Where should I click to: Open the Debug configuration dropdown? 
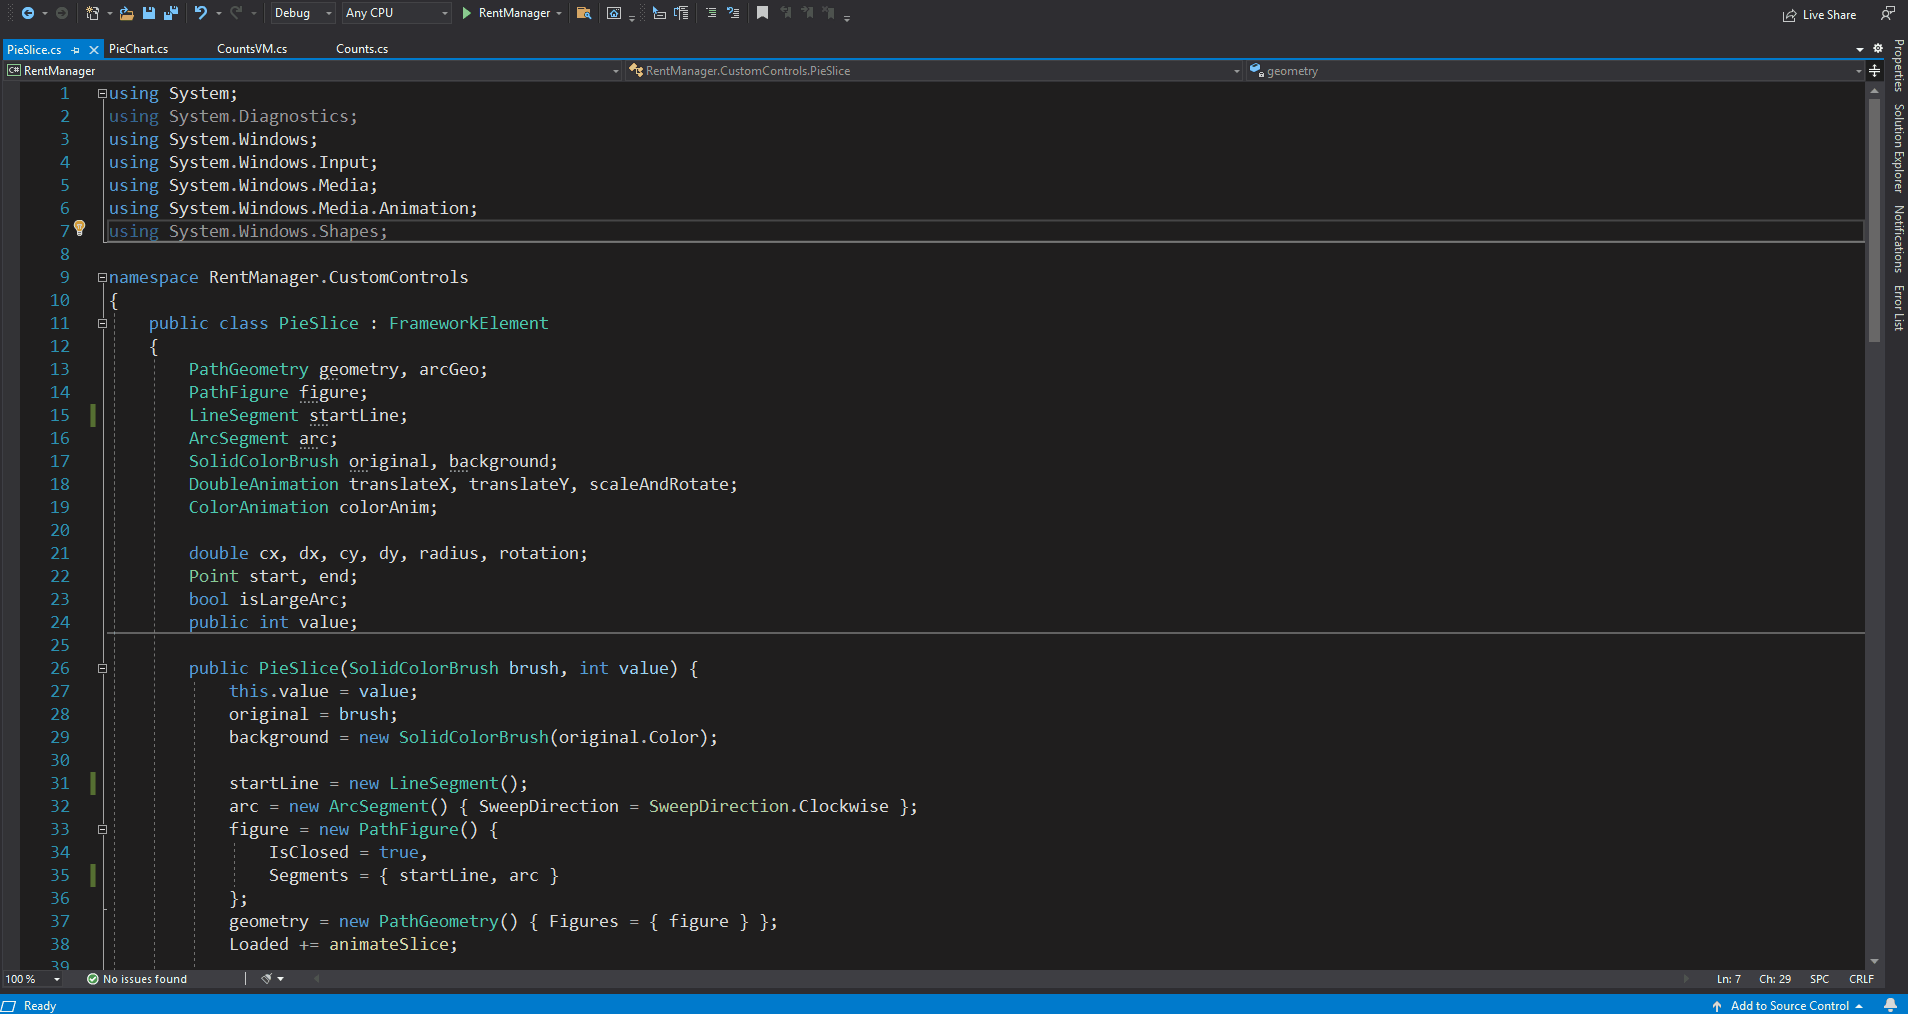click(302, 13)
